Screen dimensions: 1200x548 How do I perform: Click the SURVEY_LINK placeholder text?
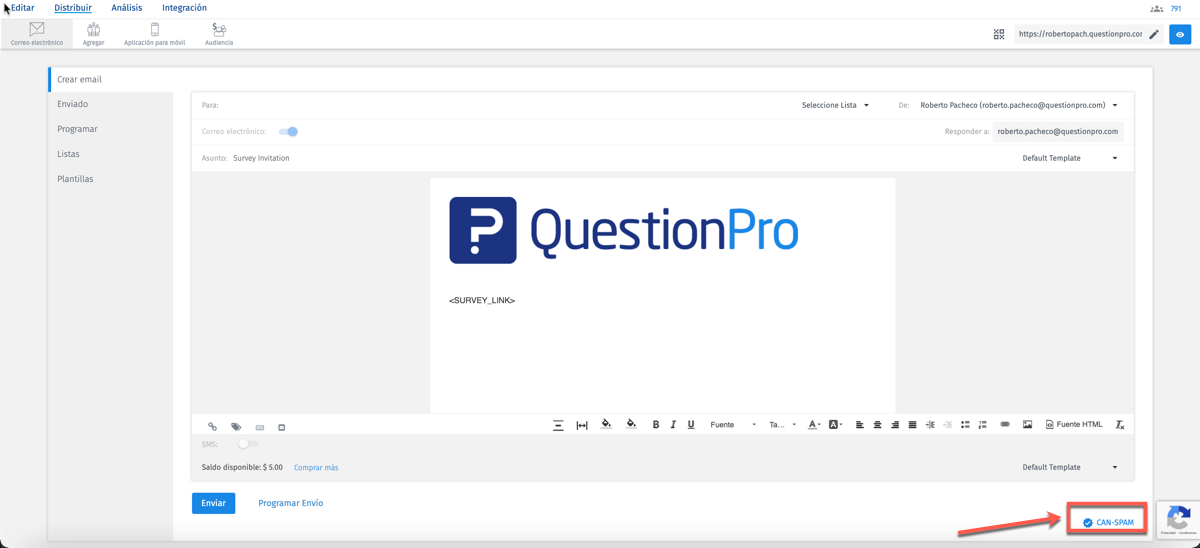(482, 300)
